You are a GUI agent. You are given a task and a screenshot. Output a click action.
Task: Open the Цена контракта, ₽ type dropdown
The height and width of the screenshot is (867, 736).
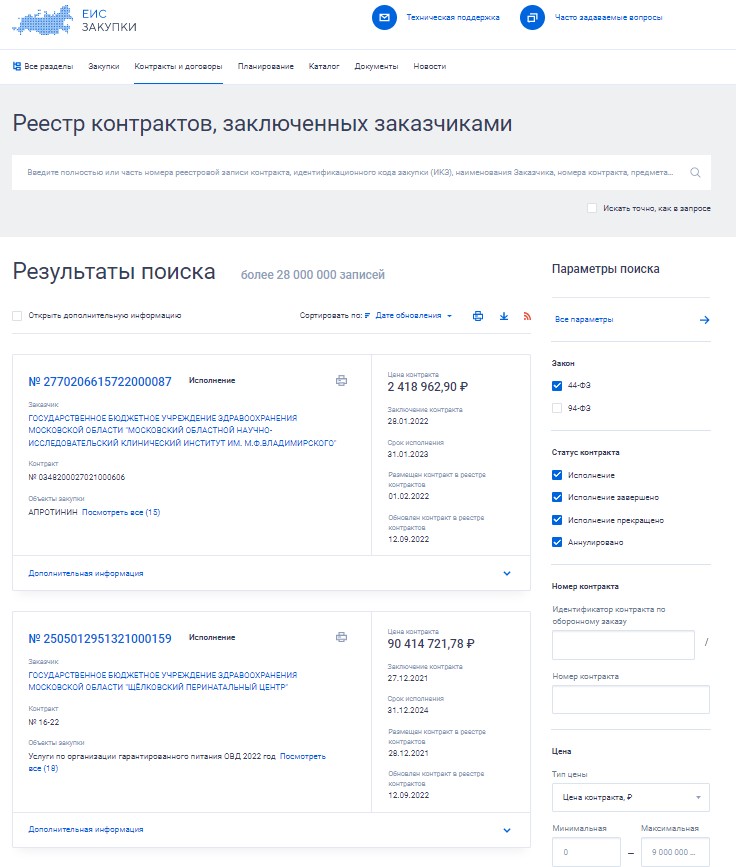click(x=630, y=797)
